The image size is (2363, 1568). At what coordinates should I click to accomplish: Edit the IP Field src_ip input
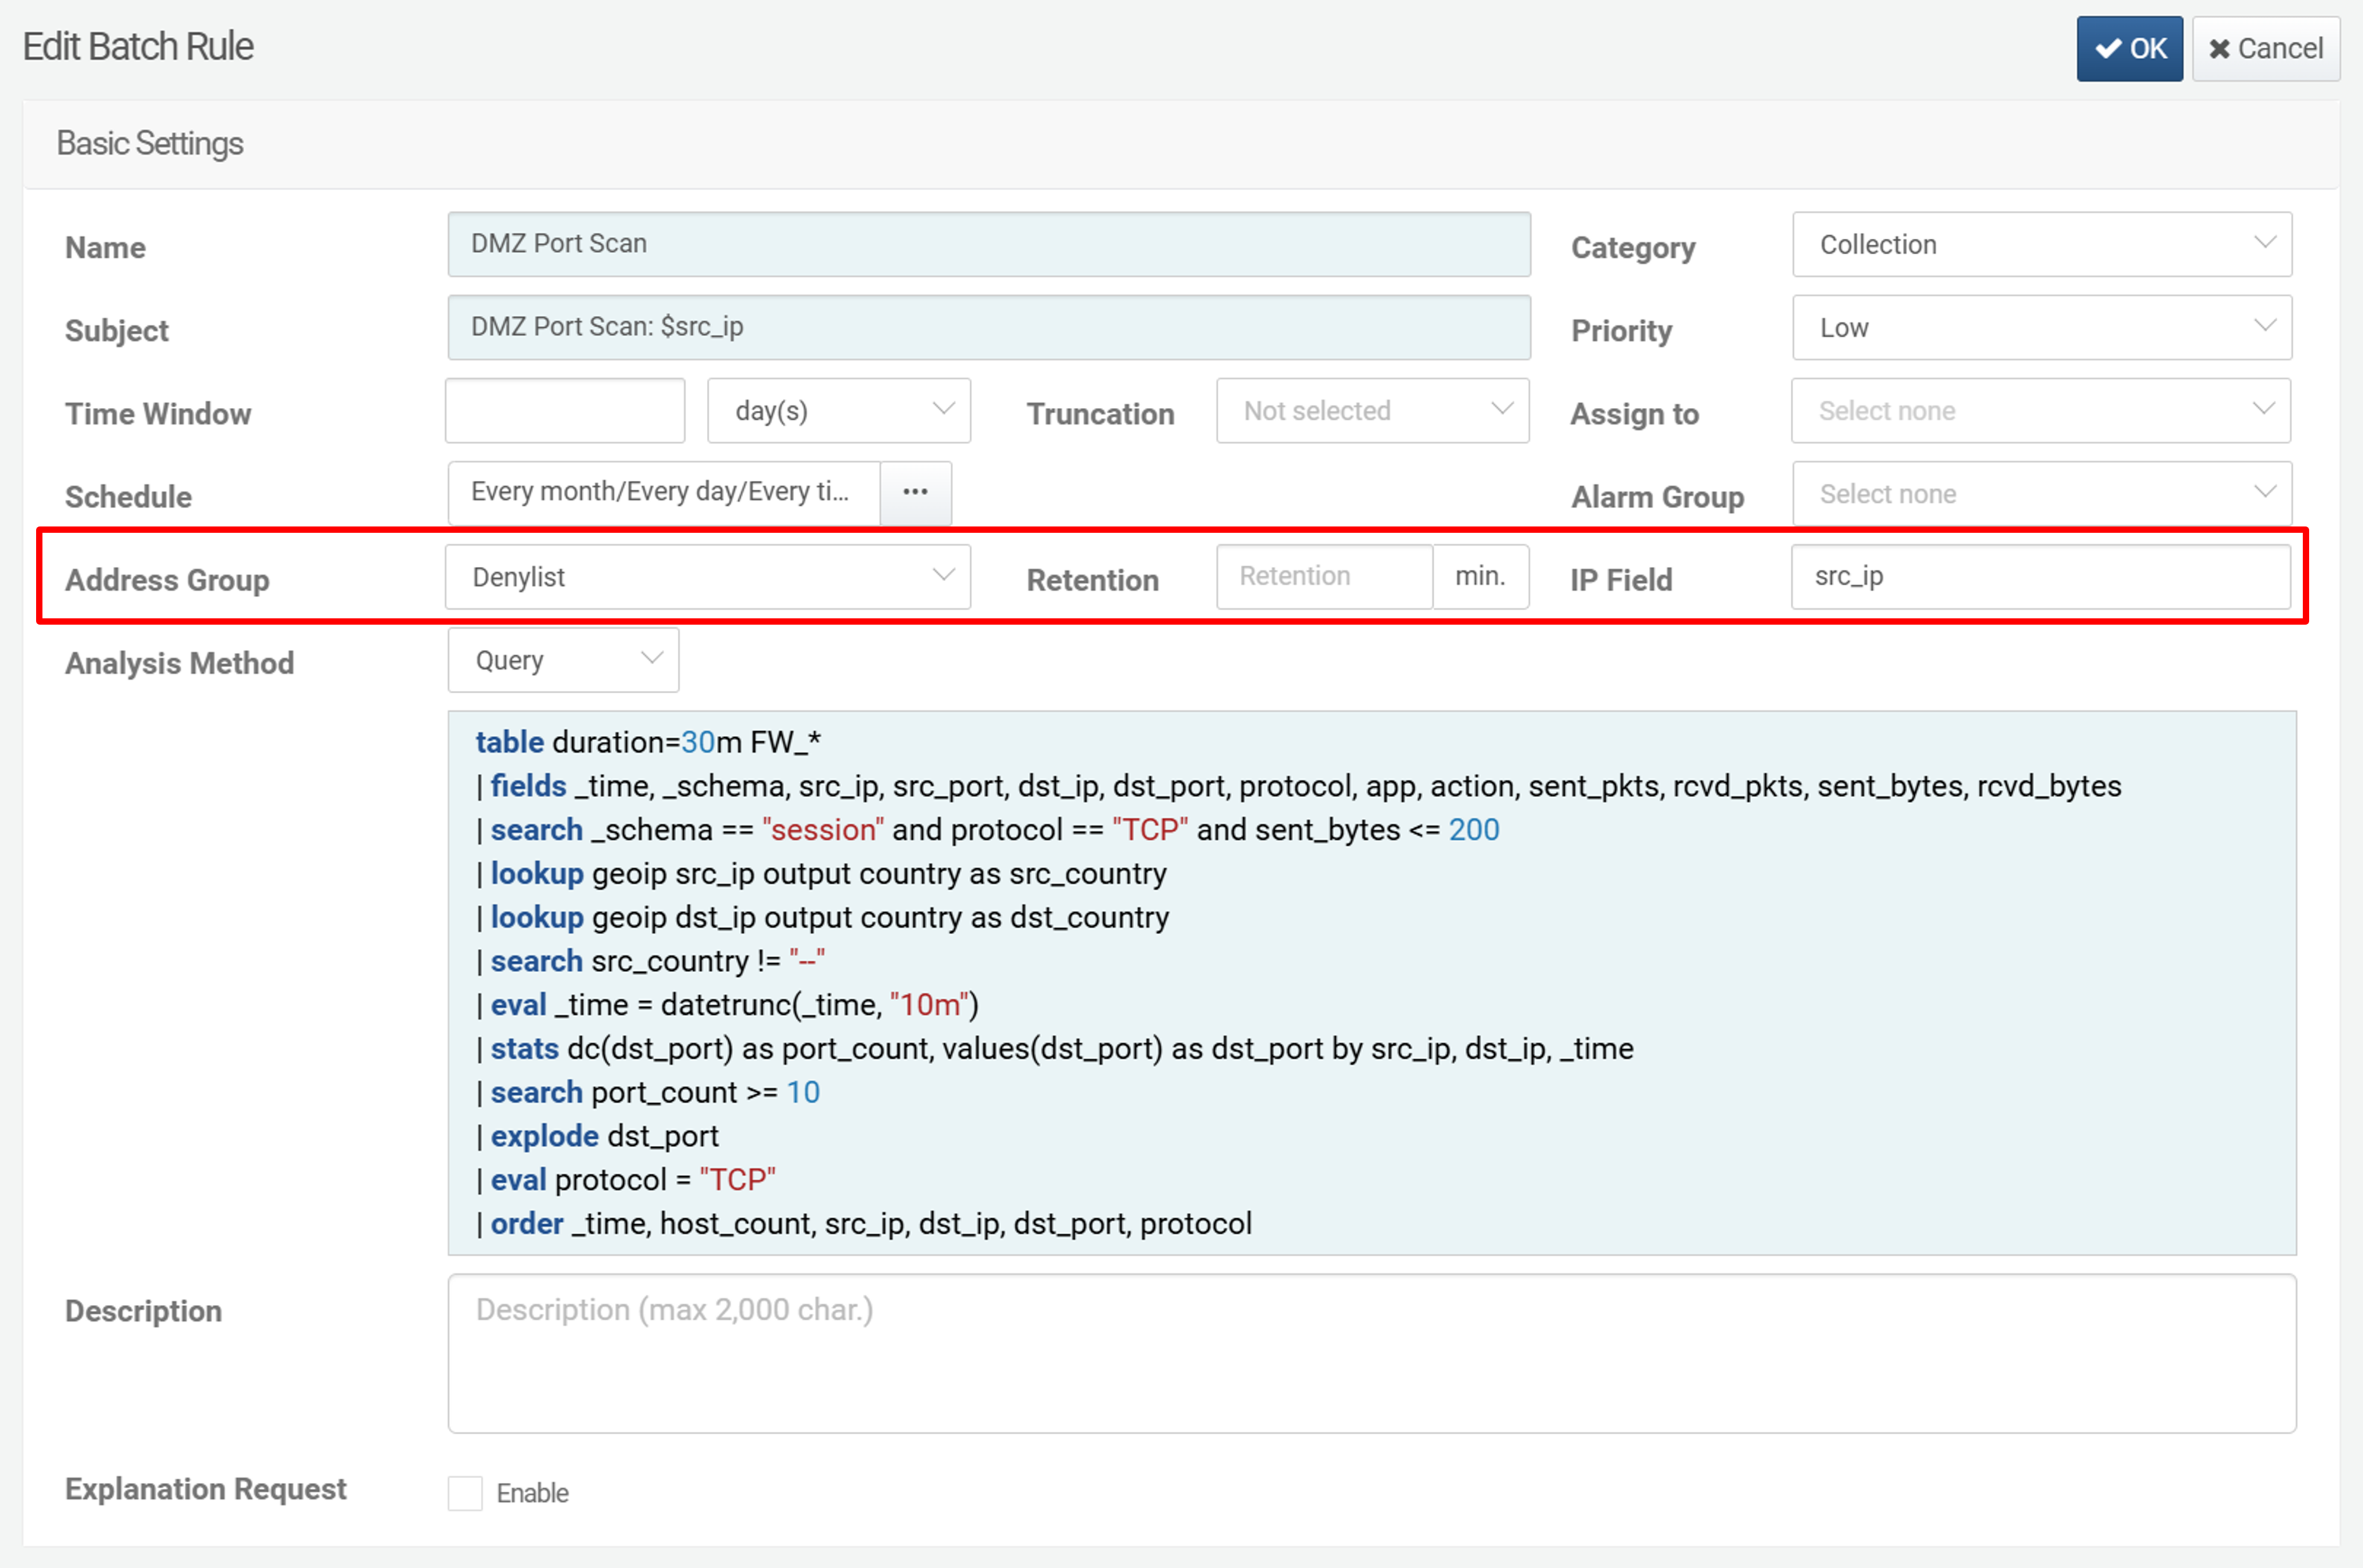coord(2041,577)
